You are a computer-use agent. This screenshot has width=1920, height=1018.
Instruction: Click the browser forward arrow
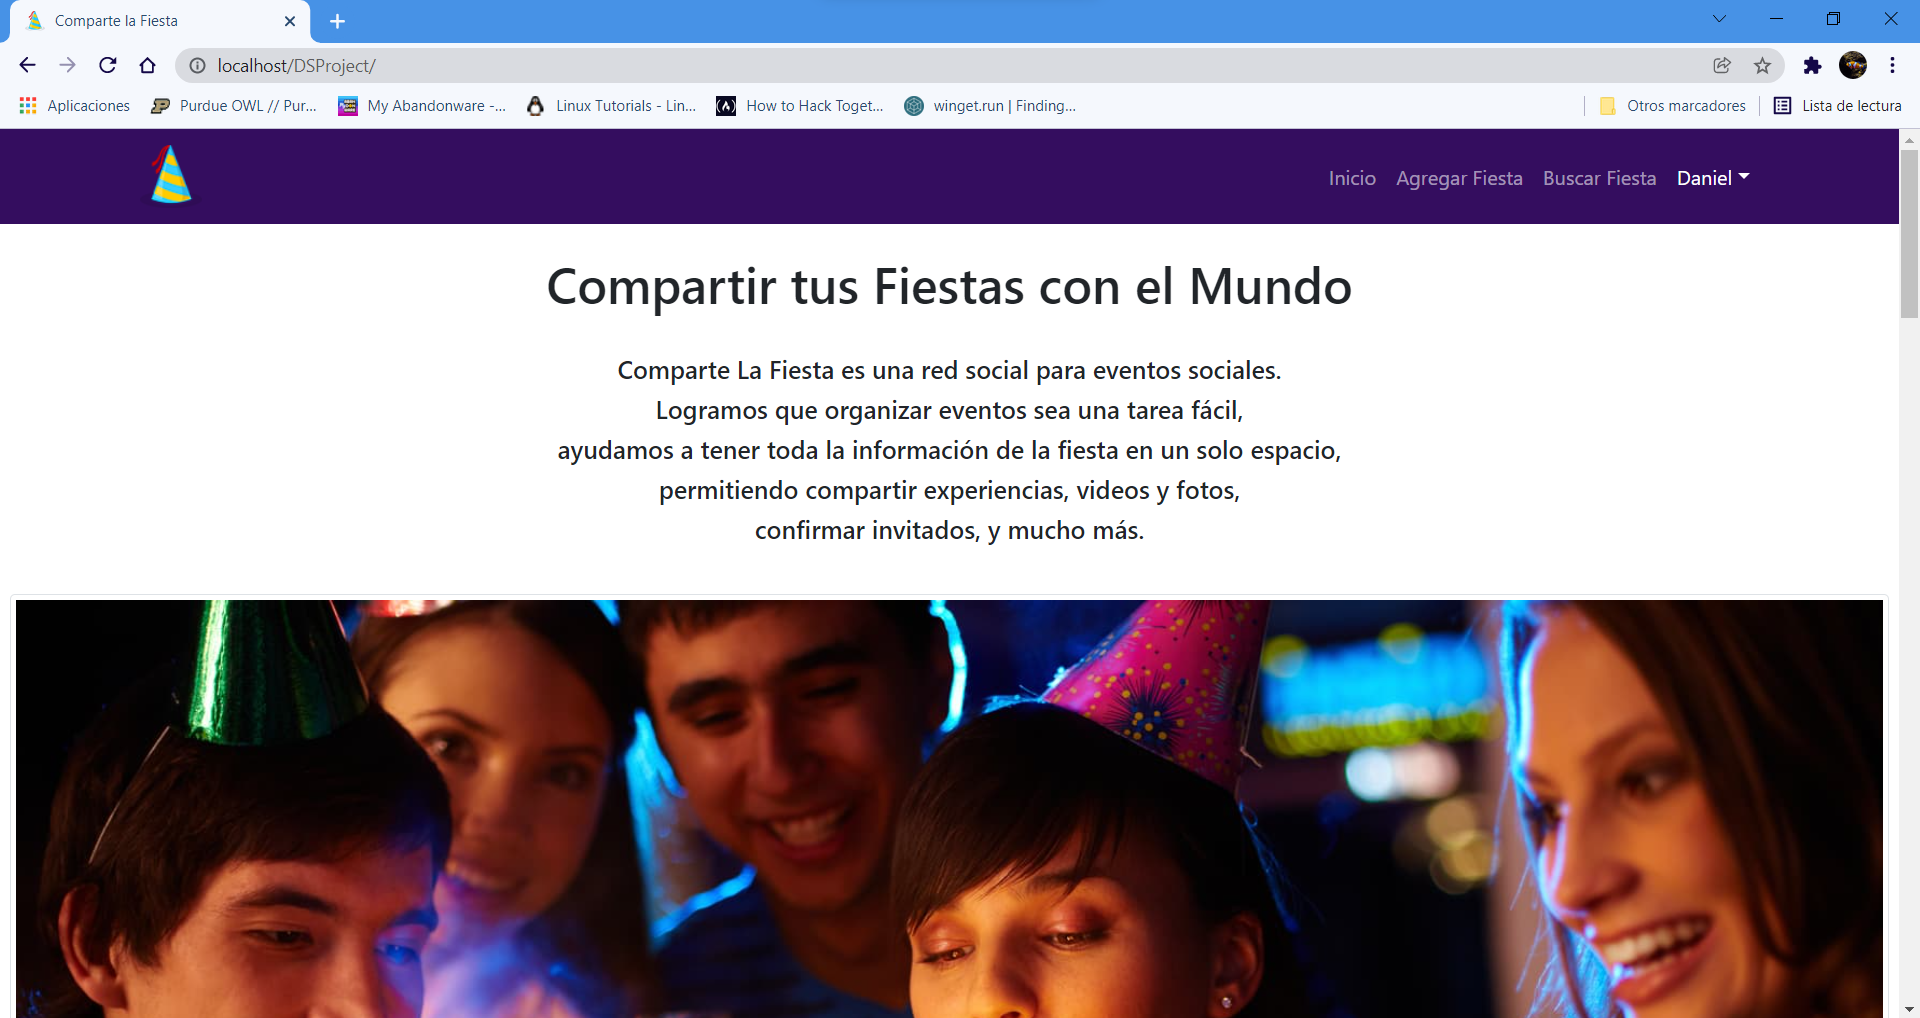point(67,65)
